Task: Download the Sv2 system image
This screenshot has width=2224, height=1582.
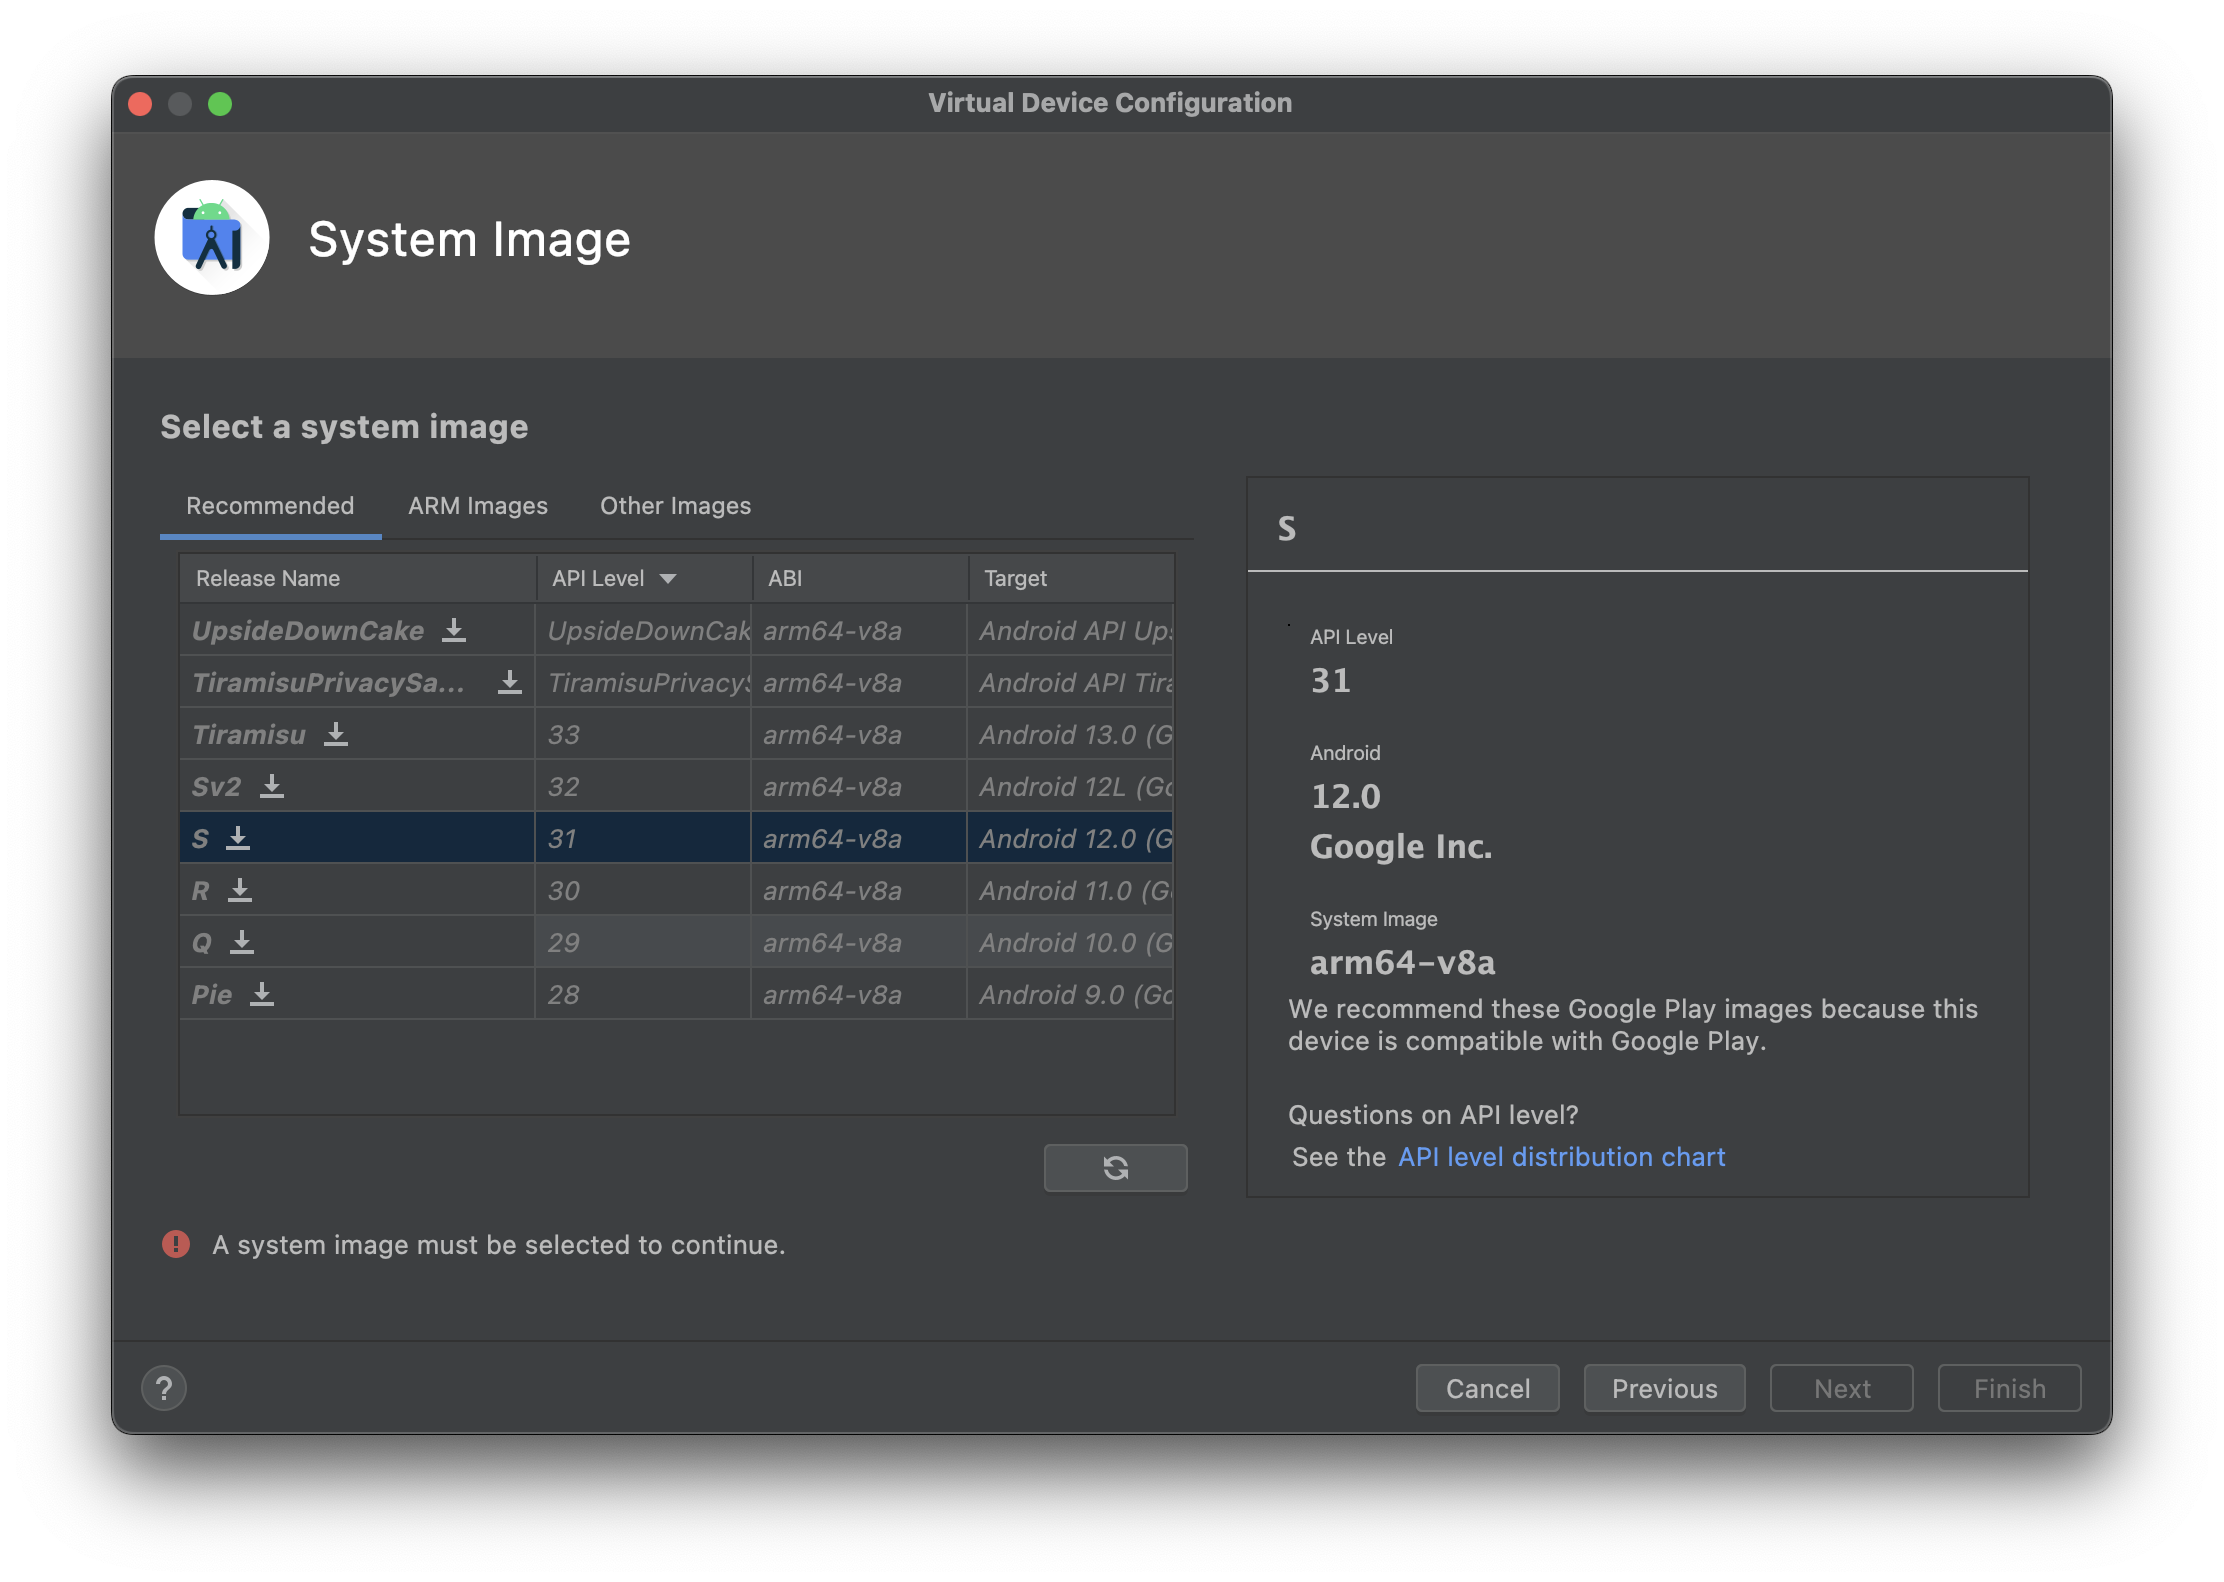Action: [272, 786]
